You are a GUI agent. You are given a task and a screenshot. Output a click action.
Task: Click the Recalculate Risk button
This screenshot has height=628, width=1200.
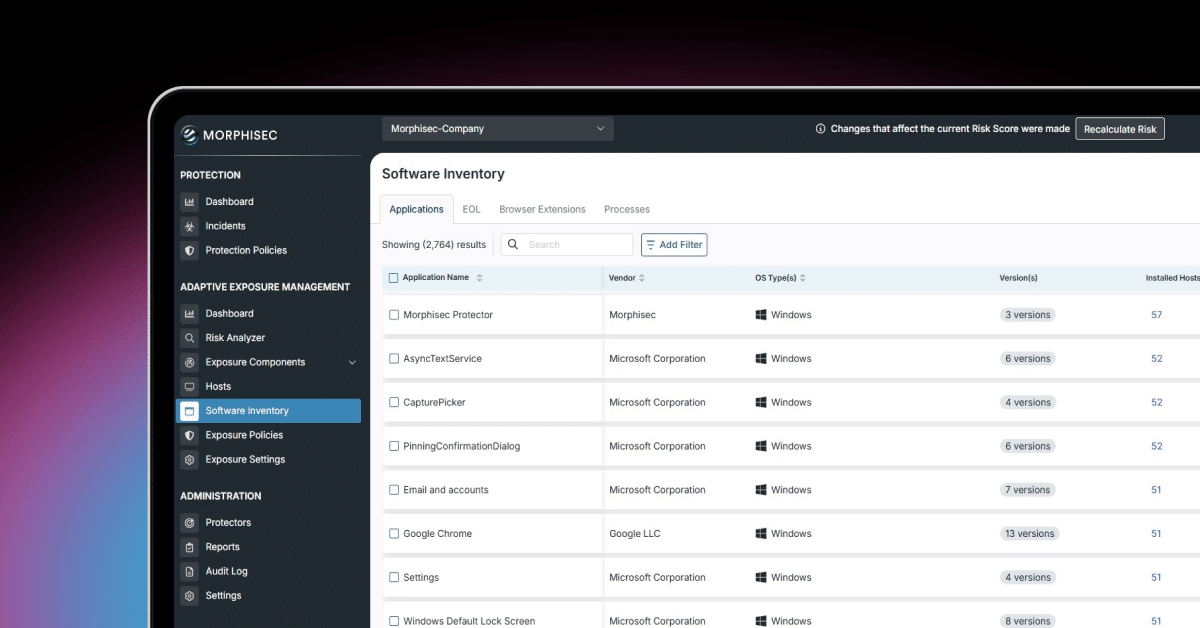coord(1120,129)
